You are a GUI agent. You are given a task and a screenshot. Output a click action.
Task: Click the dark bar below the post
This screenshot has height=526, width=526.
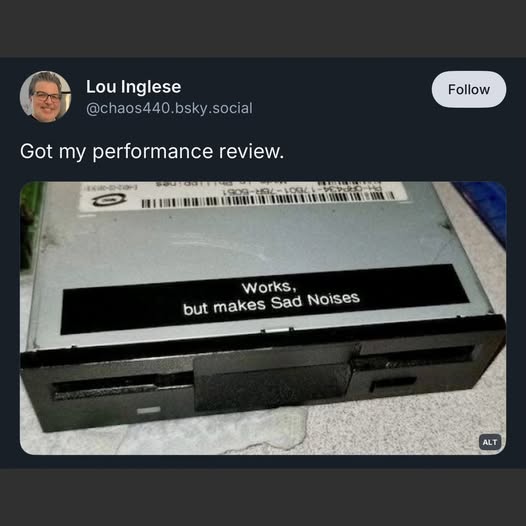[263, 497]
